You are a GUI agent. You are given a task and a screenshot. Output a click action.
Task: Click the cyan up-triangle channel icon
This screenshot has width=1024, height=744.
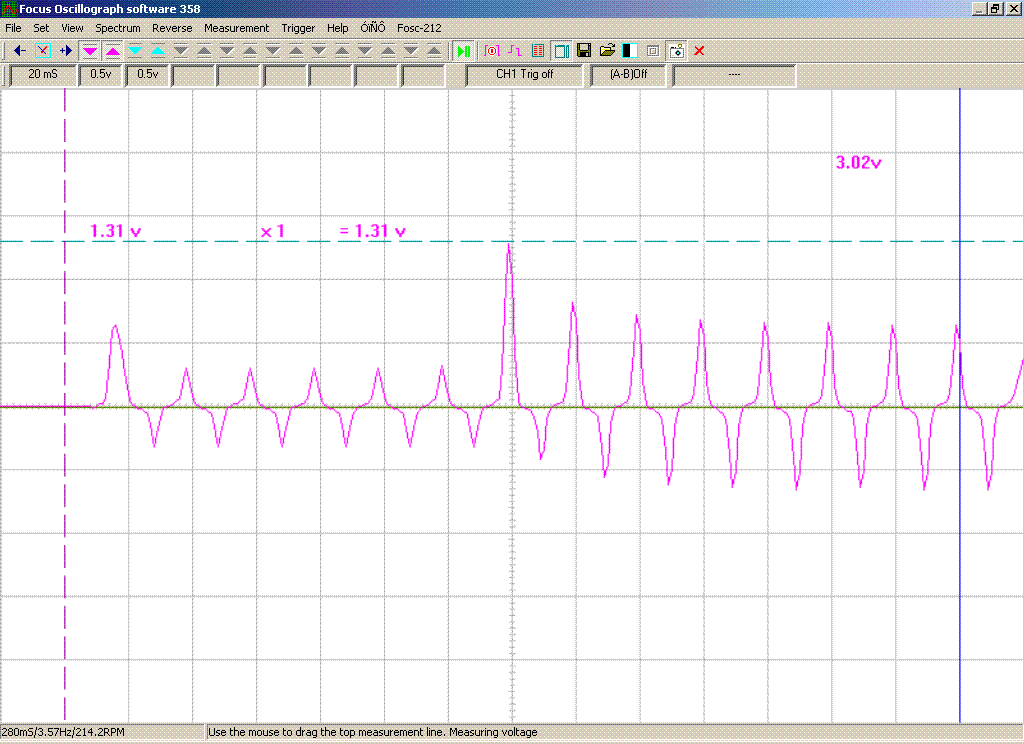click(x=158, y=50)
